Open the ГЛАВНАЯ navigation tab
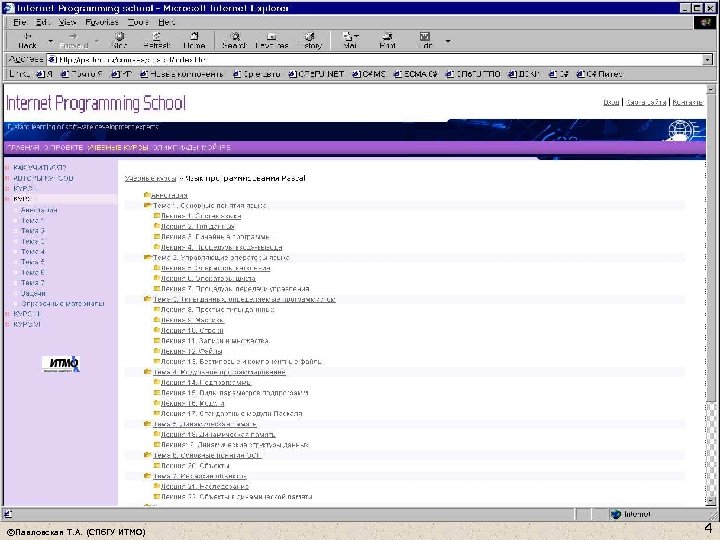The height and width of the screenshot is (540, 720). pyautogui.click(x=23, y=148)
